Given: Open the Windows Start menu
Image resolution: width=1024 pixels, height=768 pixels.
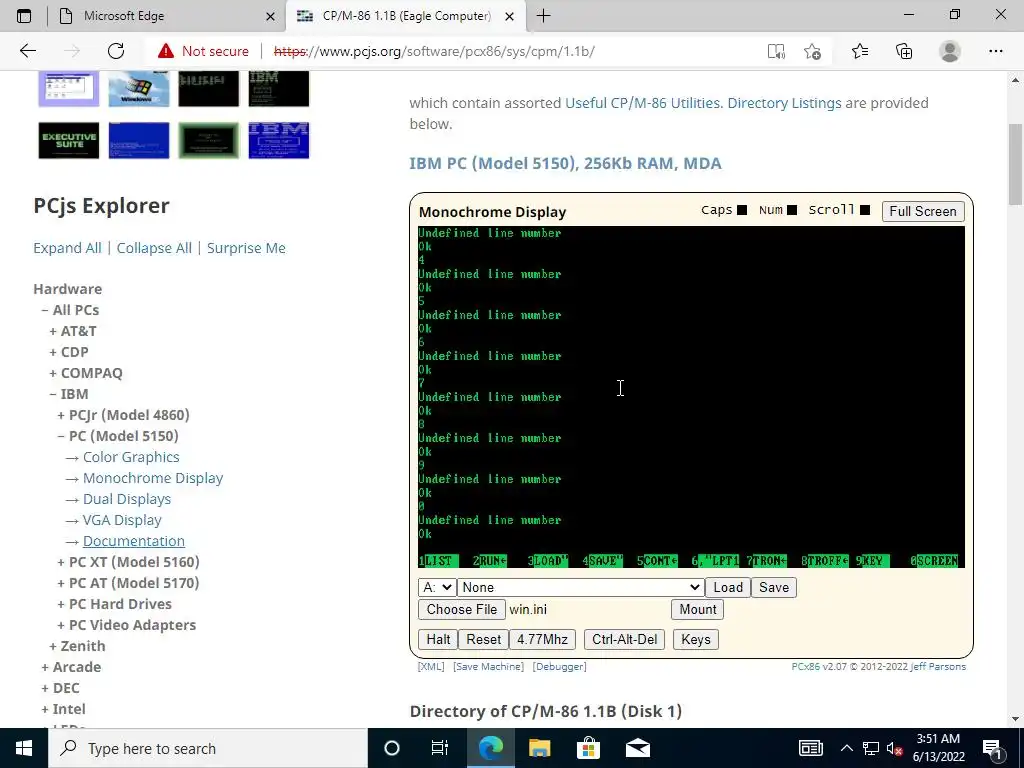Looking at the screenshot, I should pyautogui.click(x=24, y=748).
